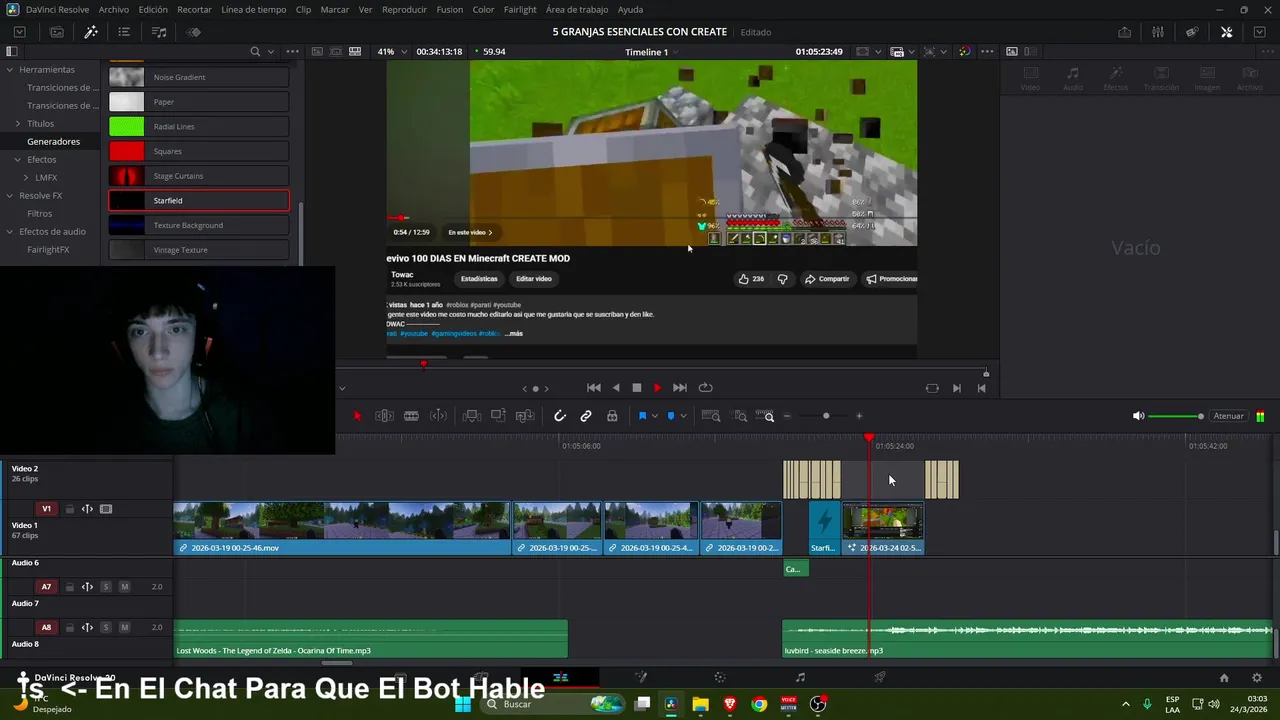
Task: Expand the Títulos tree item
Action: [18, 124]
